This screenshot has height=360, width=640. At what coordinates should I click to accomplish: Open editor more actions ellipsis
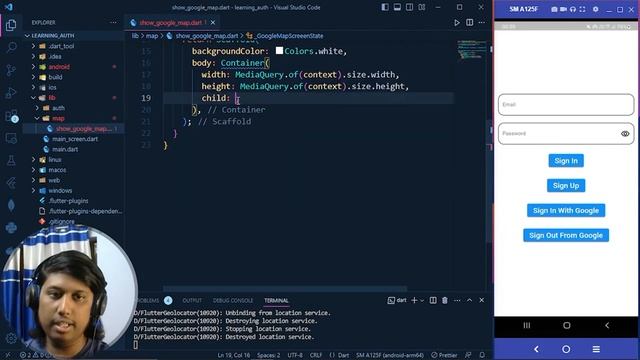coord(482,22)
